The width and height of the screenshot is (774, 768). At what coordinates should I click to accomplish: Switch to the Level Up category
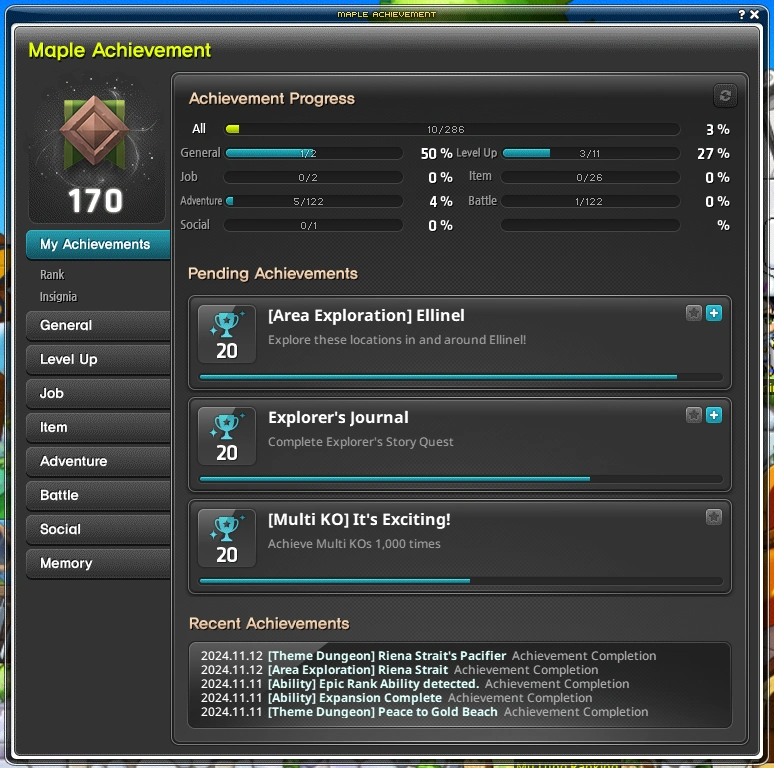pos(98,359)
